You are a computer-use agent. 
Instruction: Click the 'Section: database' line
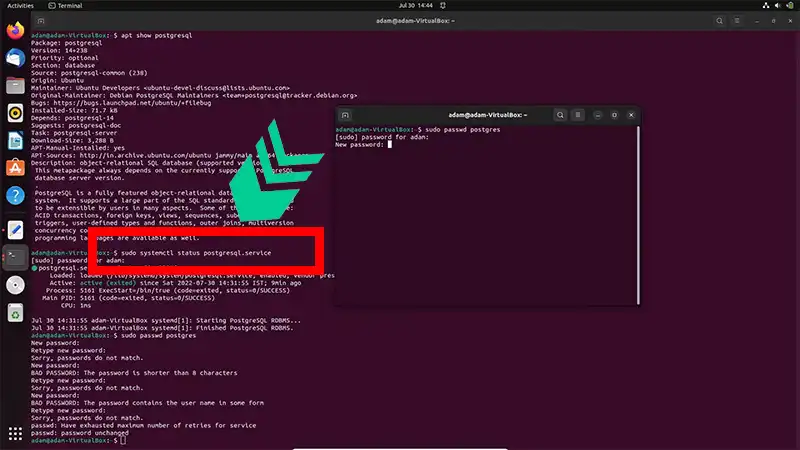click(x=63, y=65)
